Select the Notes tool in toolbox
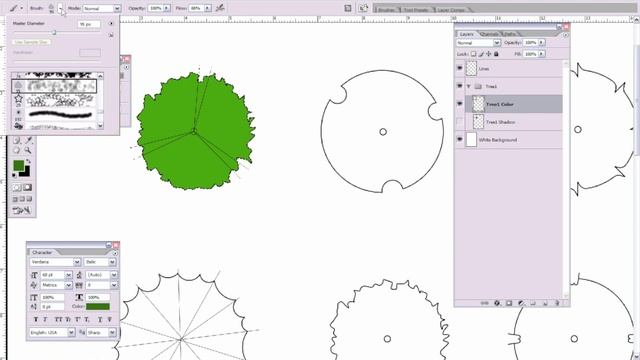The image size is (640, 360). coord(16,140)
